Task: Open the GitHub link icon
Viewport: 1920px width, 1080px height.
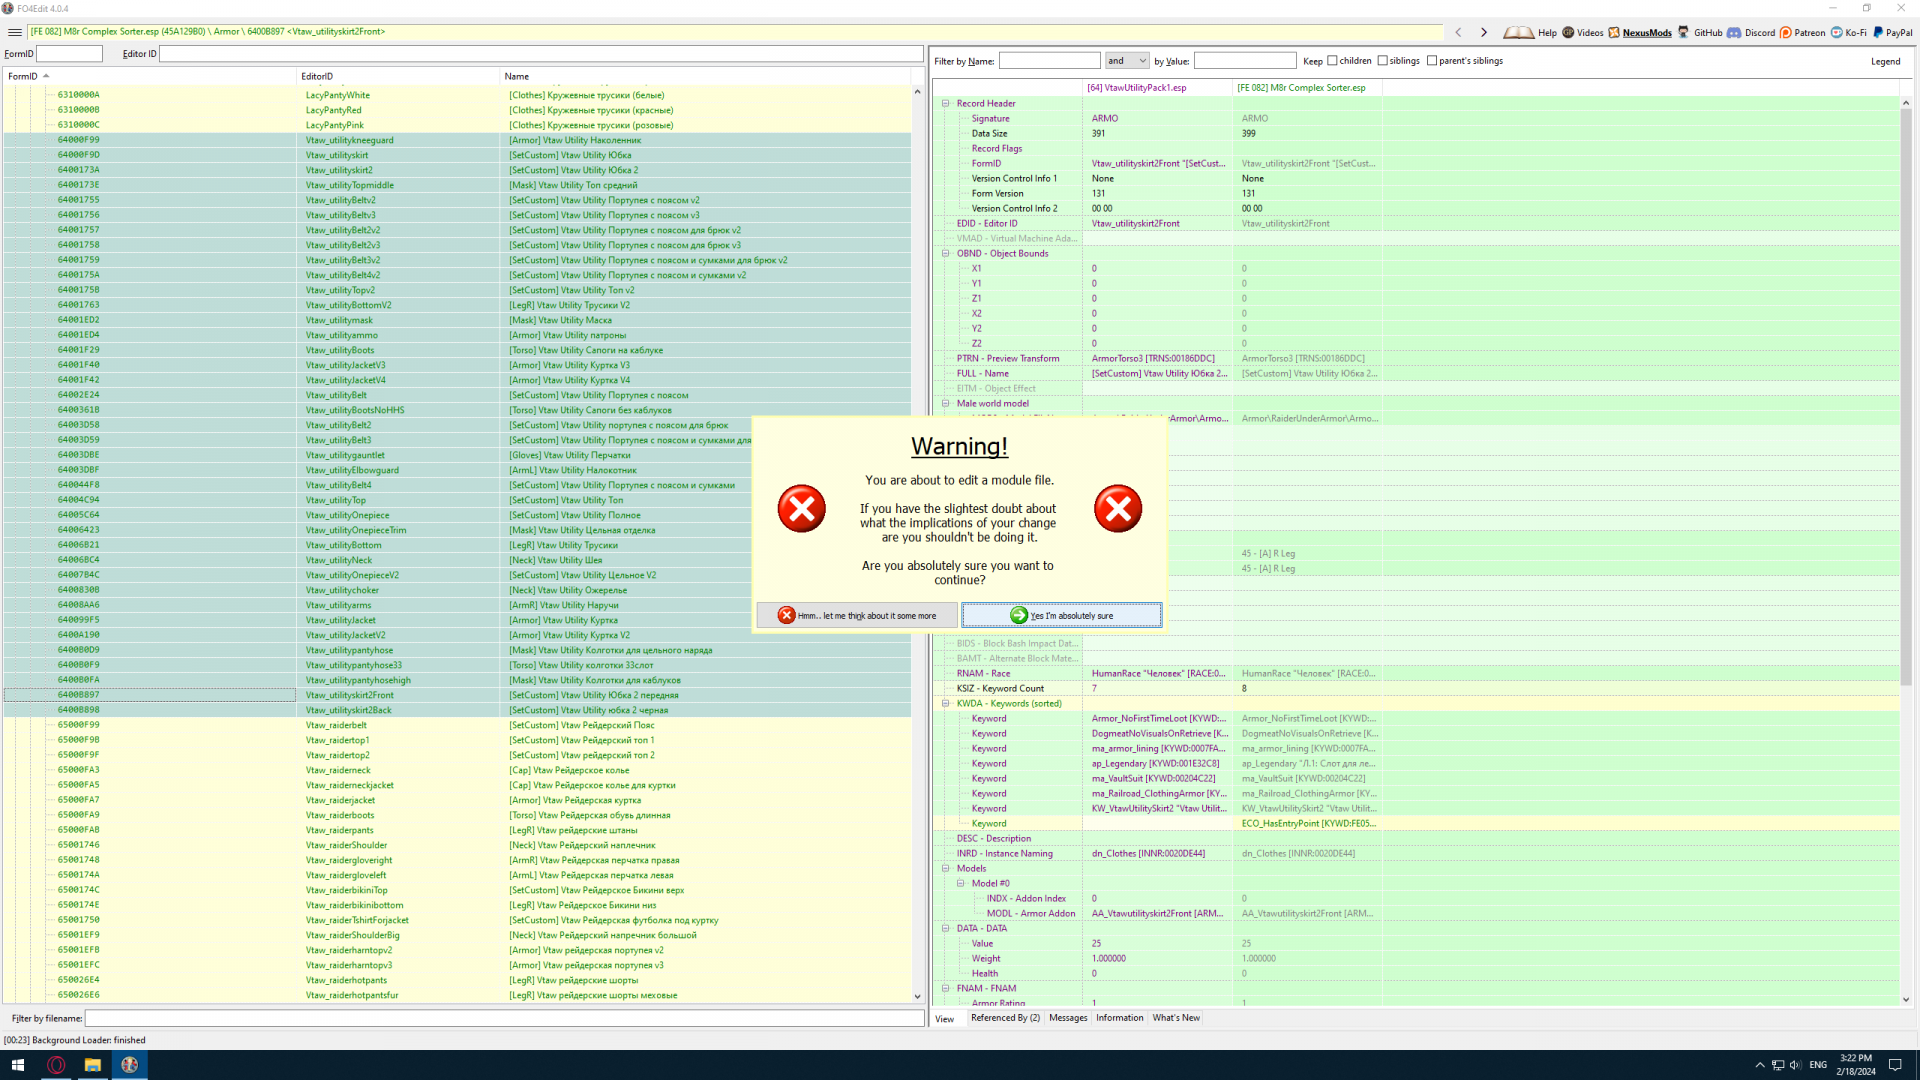Action: 1683,33
